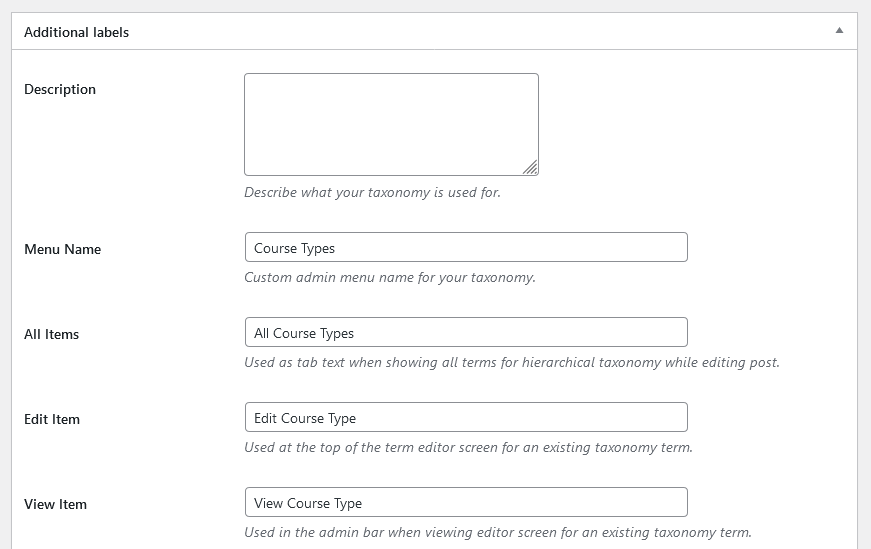The height and width of the screenshot is (549, 871).
Task: Click the 'Custom admin menu name' help text
Action: (390, 277)
